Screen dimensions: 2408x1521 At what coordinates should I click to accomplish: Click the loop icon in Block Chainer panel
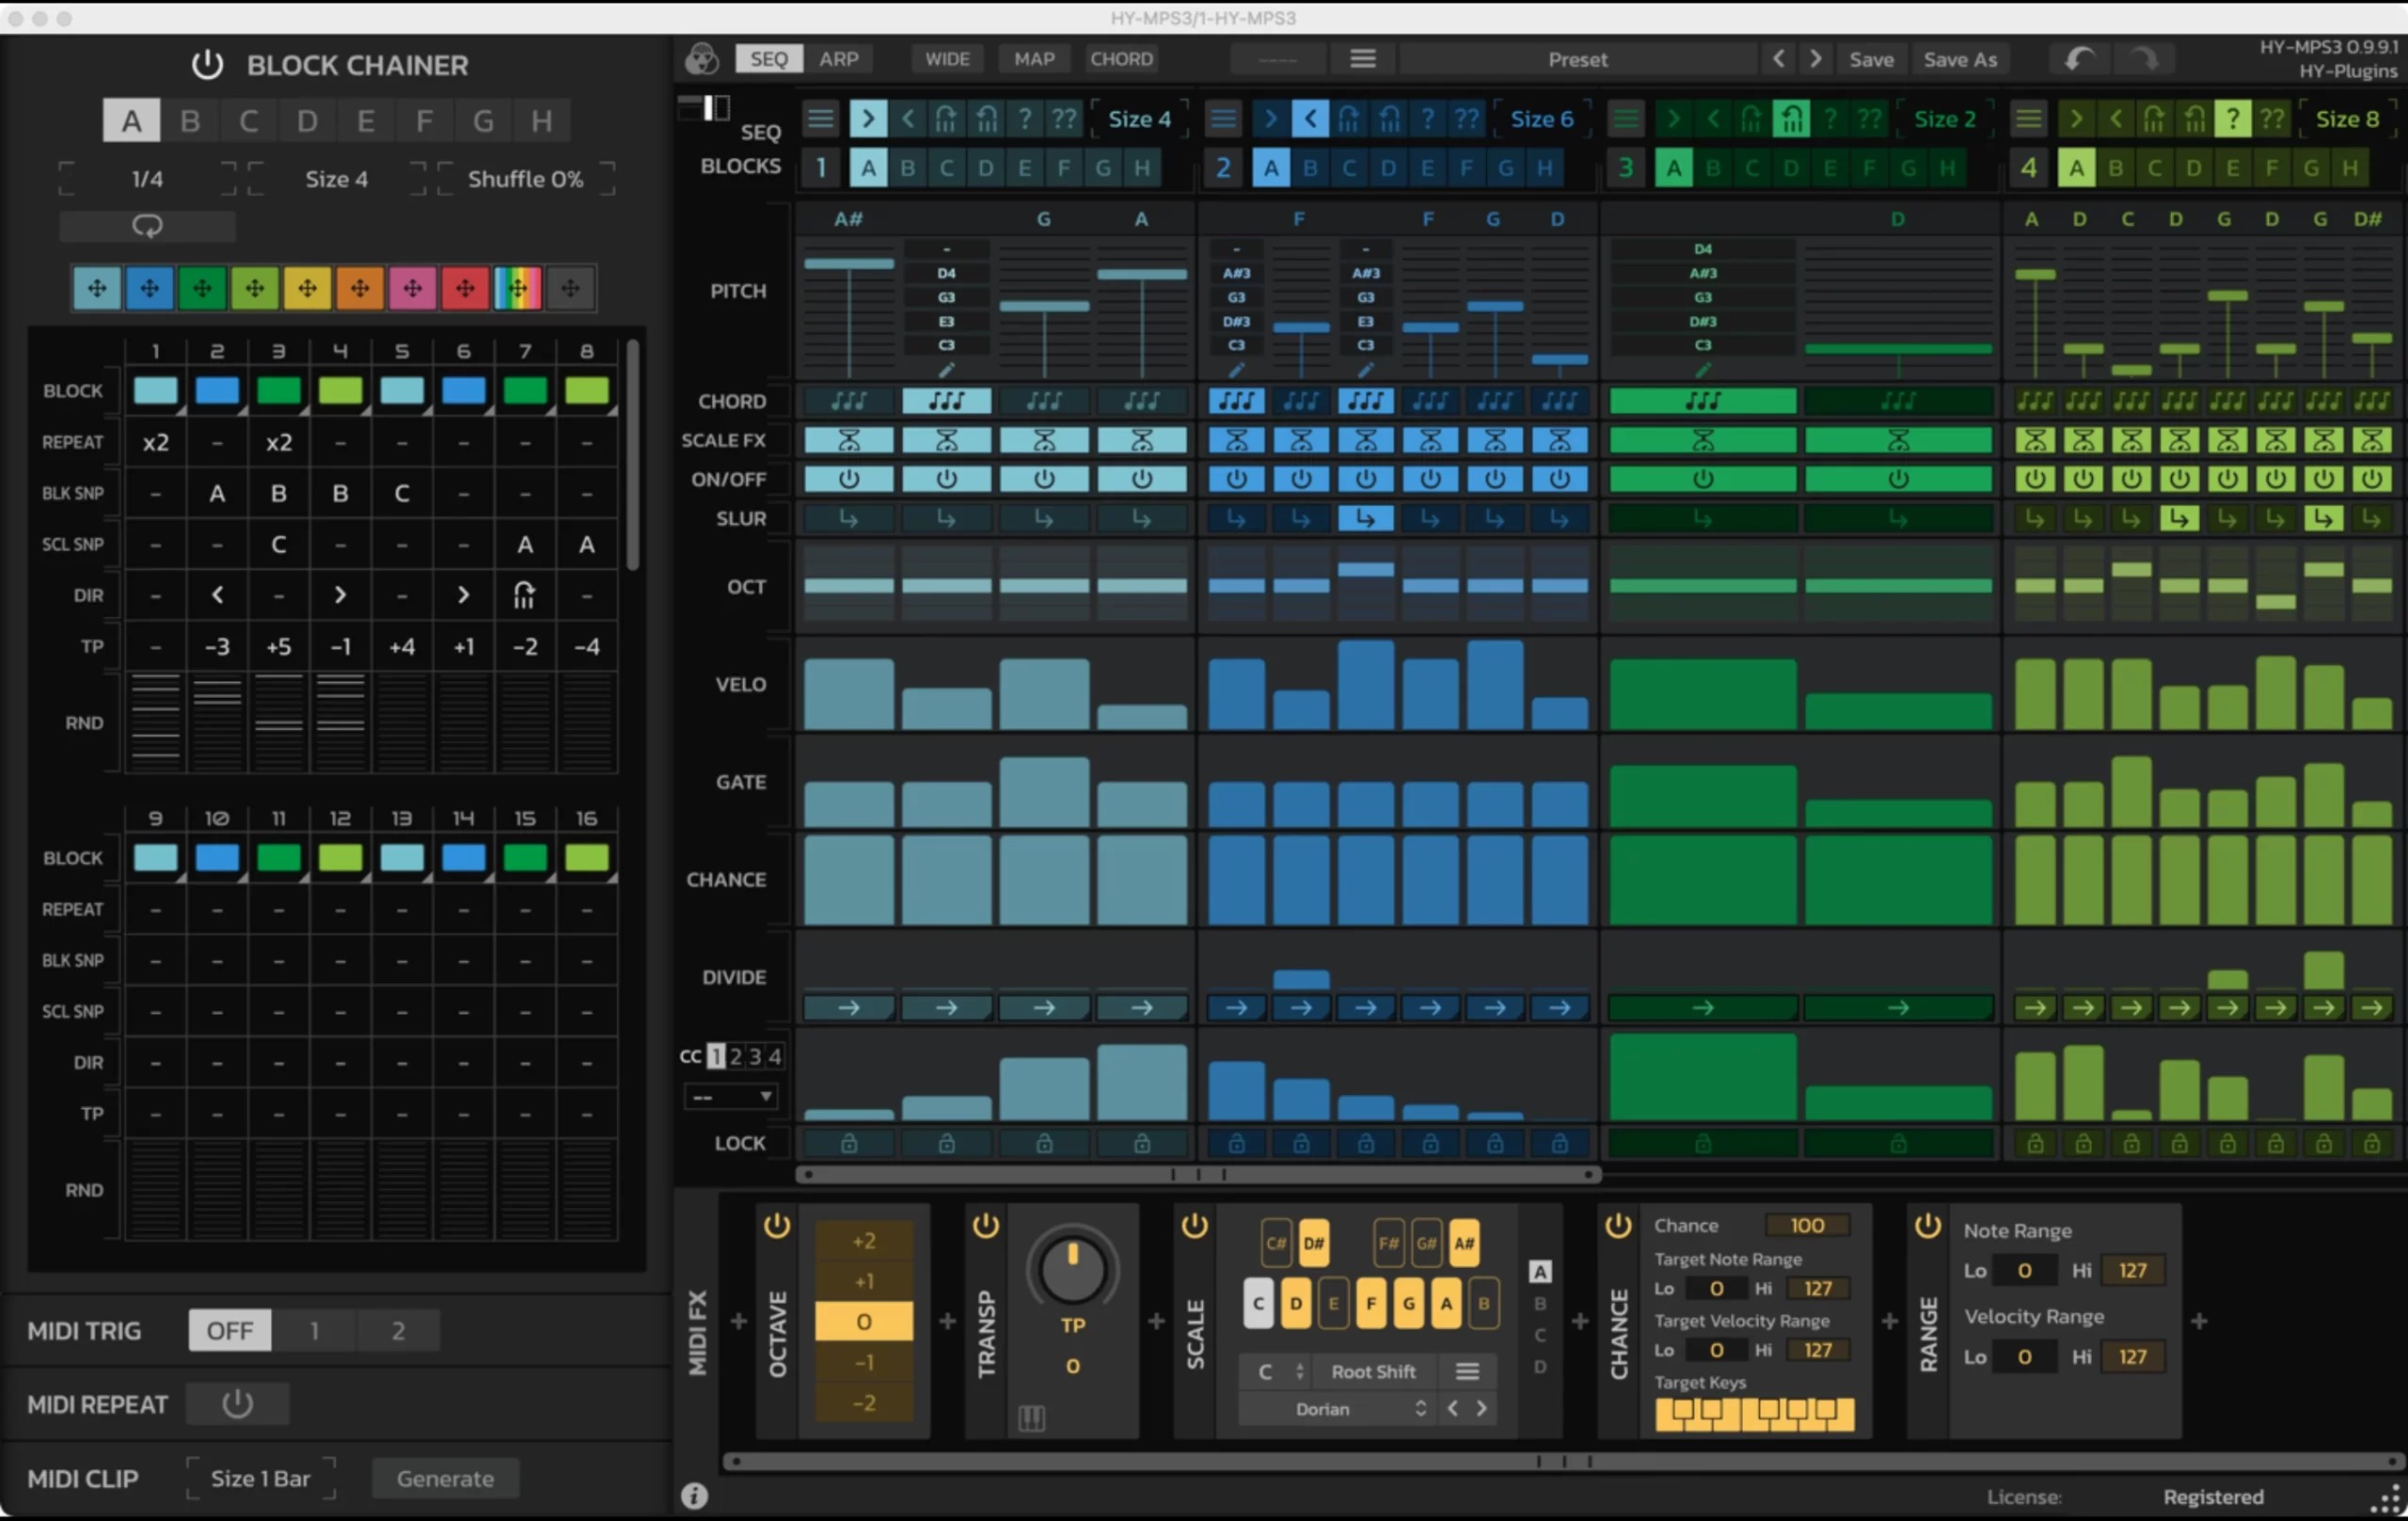146,226
